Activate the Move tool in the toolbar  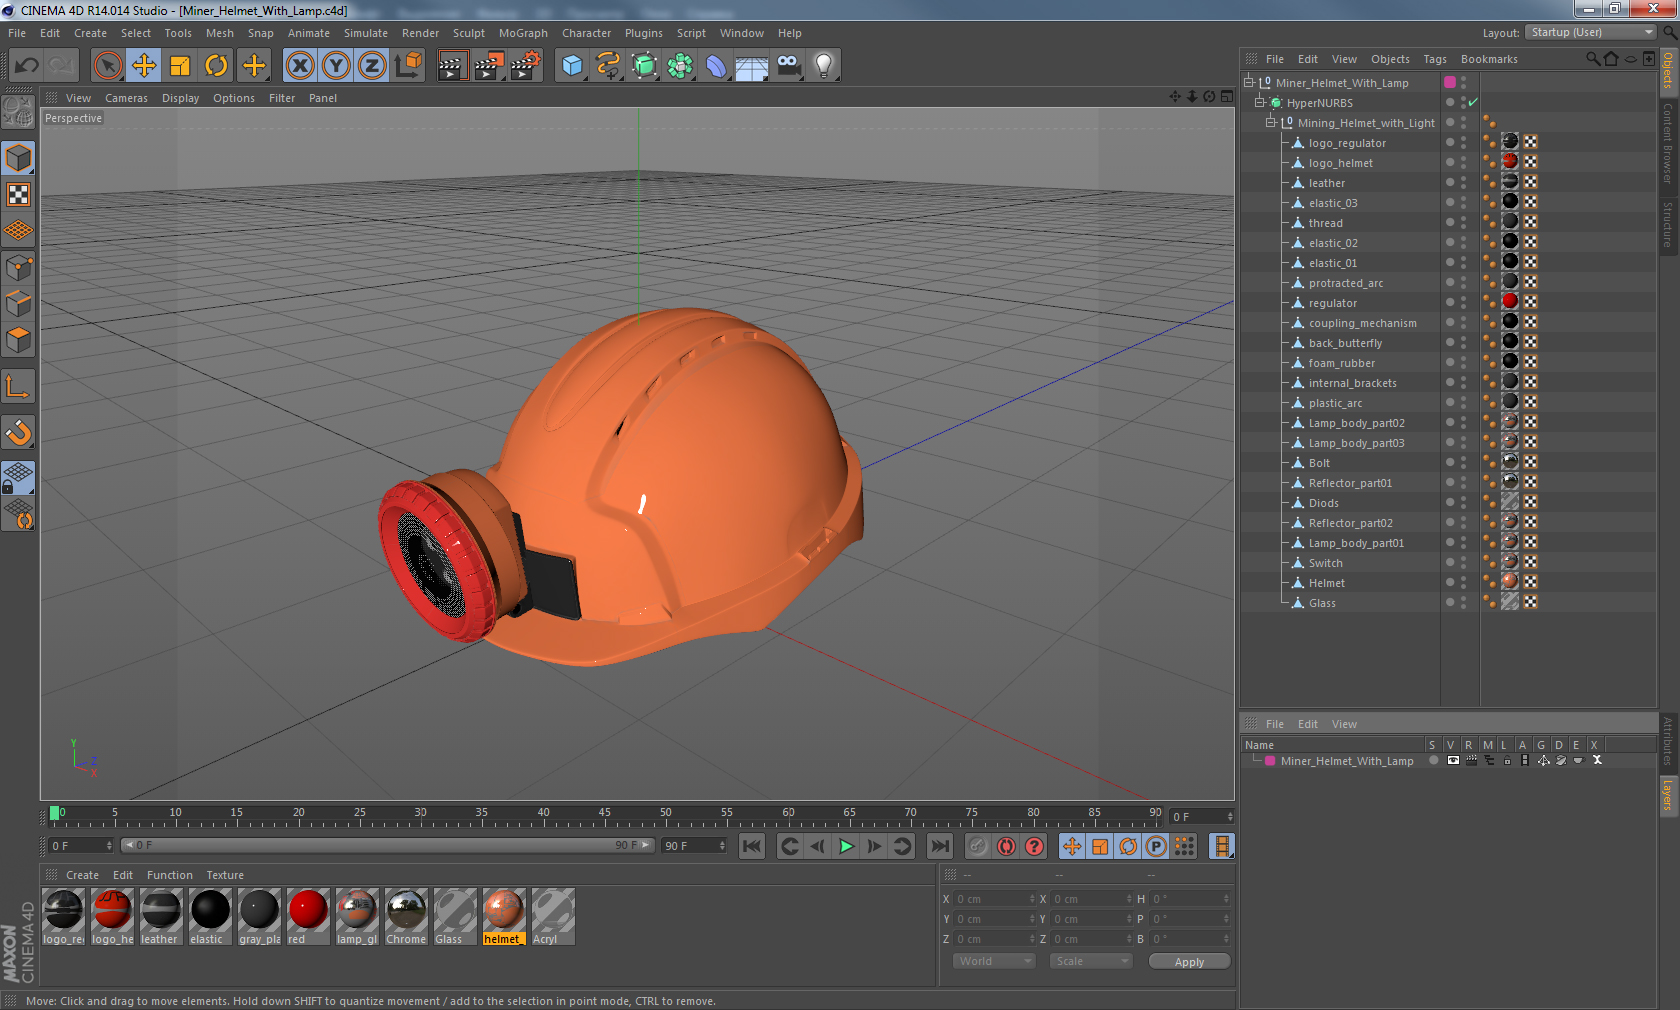(144, 66)
